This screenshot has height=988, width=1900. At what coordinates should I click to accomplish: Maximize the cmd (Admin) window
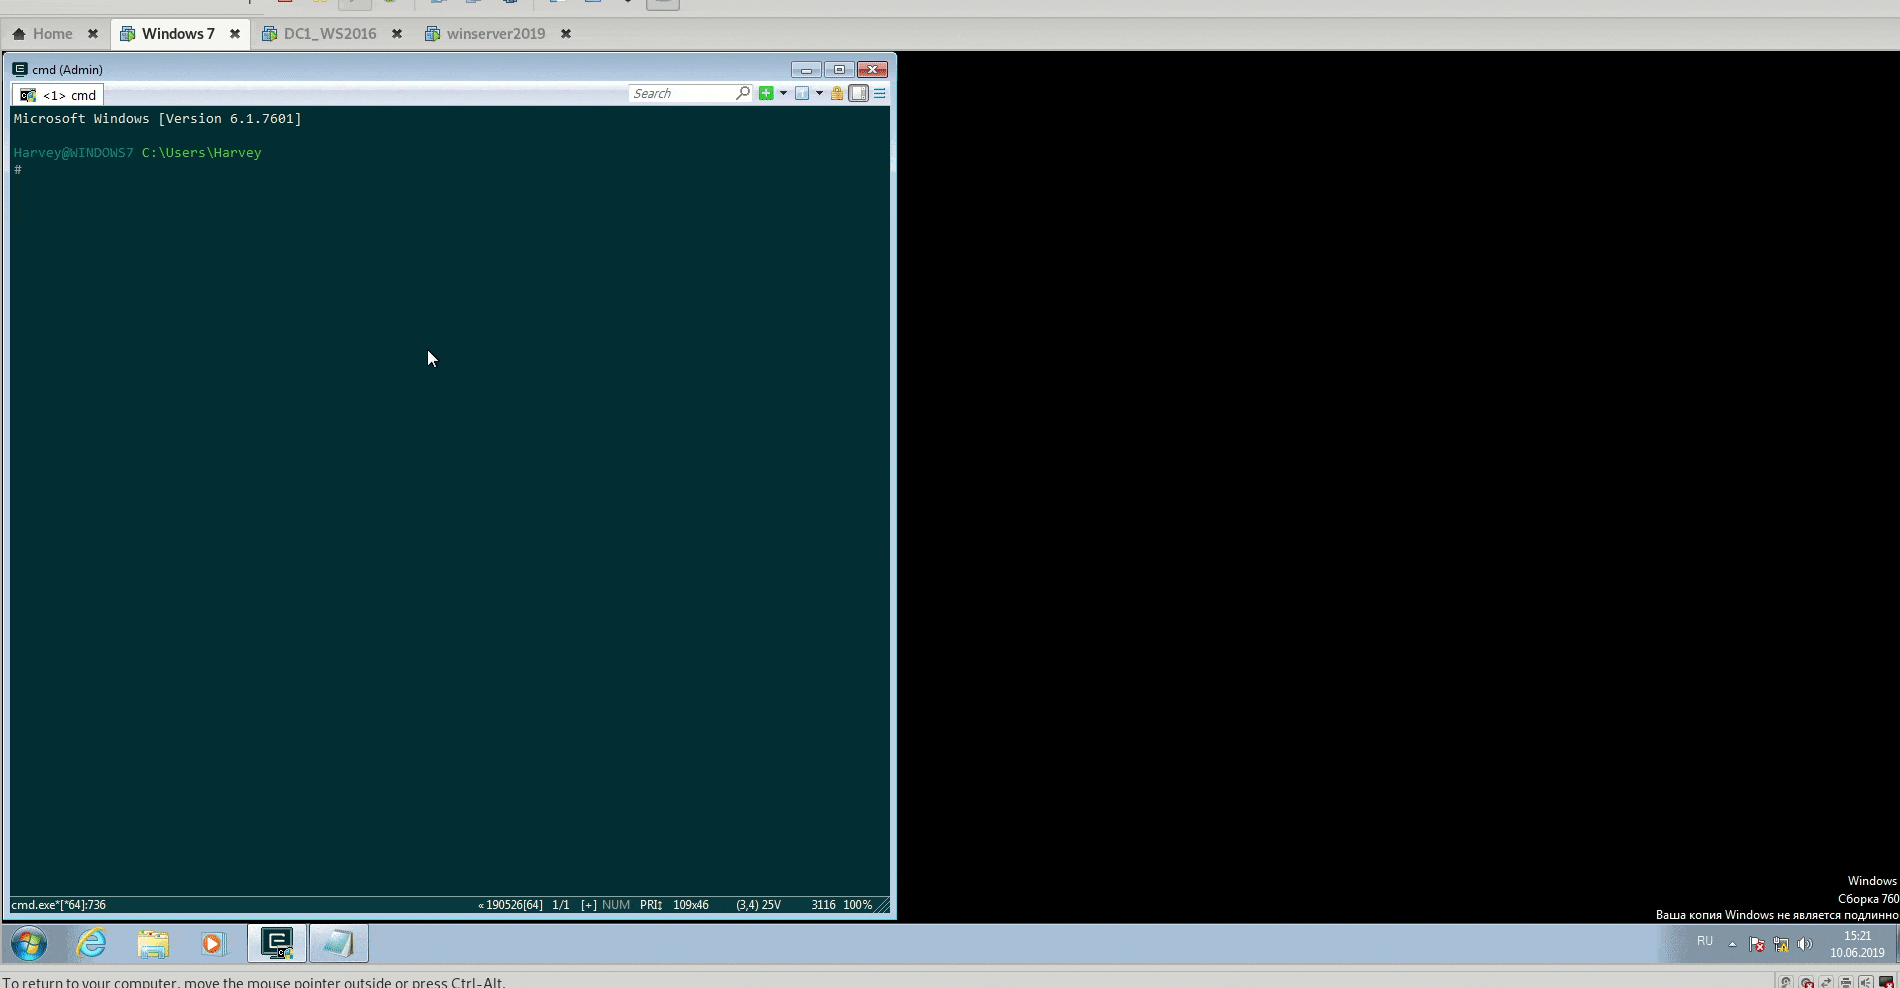click(839, 69)
